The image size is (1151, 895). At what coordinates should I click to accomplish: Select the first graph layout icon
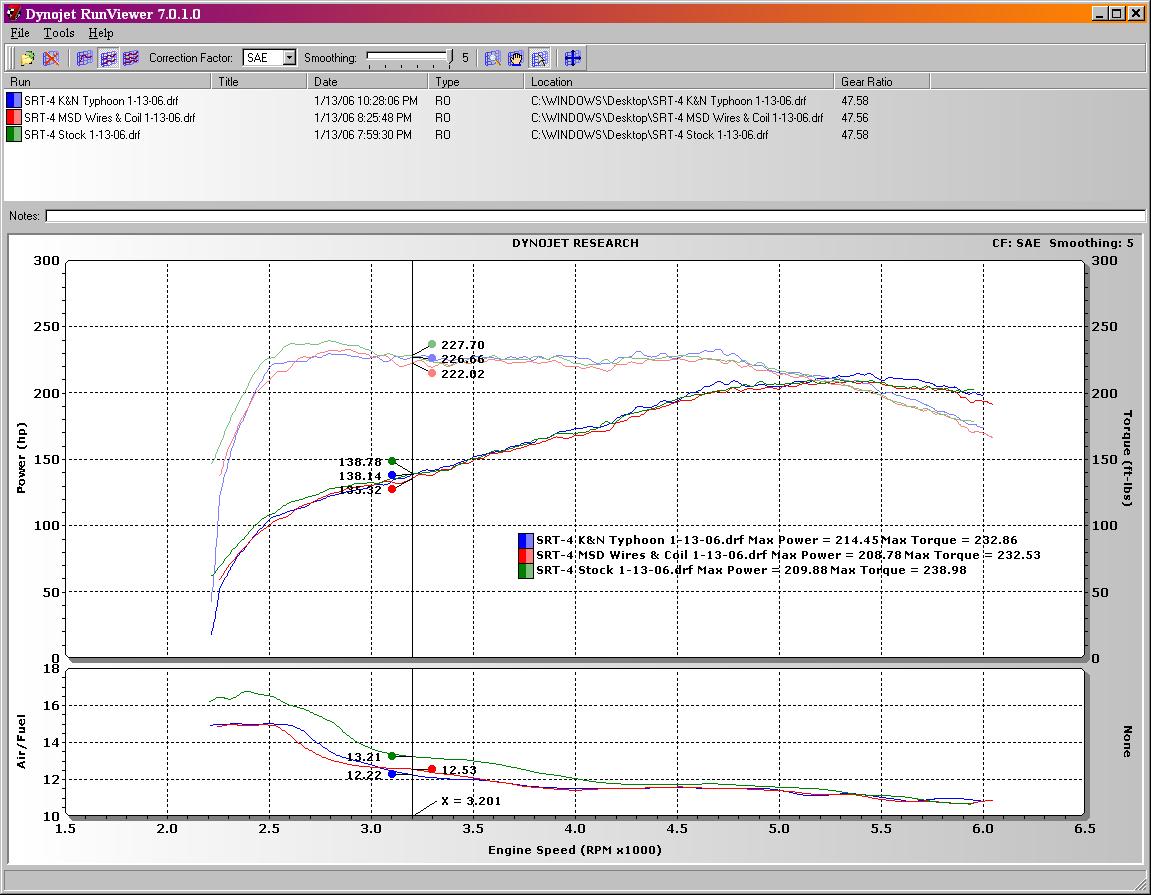pos(84,58)
